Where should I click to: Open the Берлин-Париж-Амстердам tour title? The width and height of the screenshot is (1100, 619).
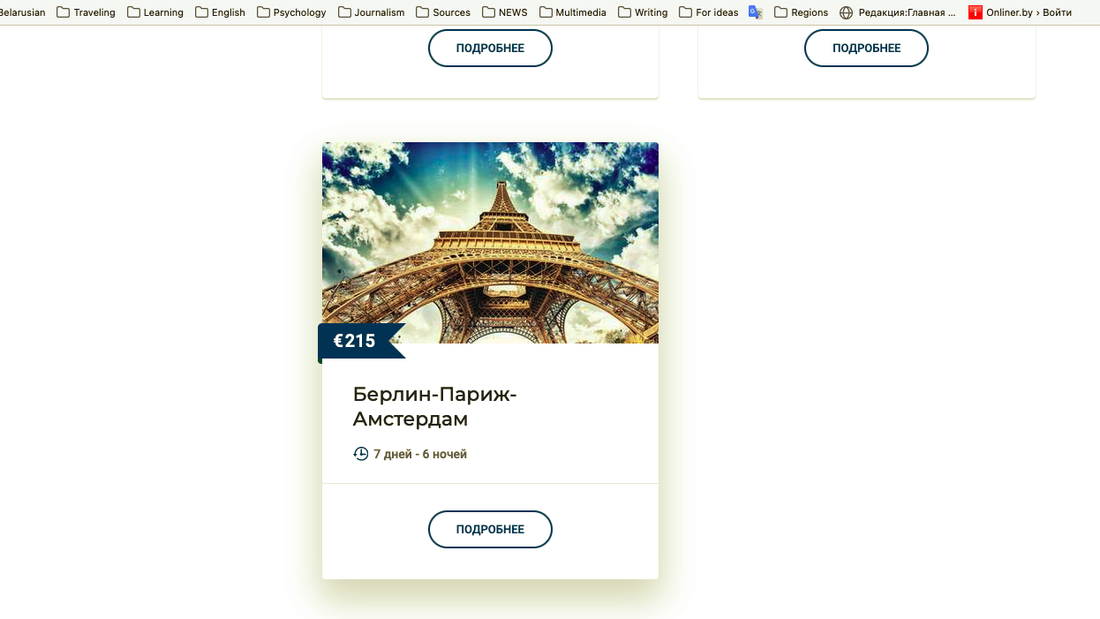pyautogui.click(x=434, y=406)
